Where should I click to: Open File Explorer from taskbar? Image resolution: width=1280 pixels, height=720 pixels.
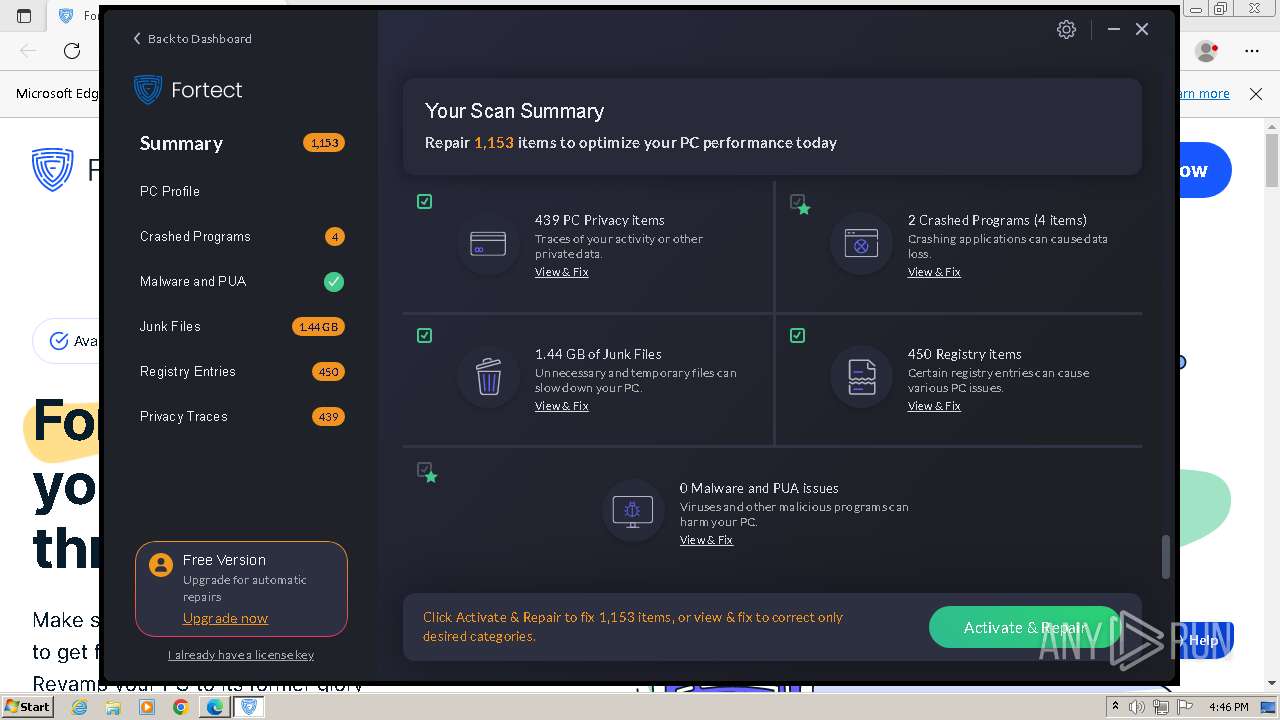tap(113, 707)
